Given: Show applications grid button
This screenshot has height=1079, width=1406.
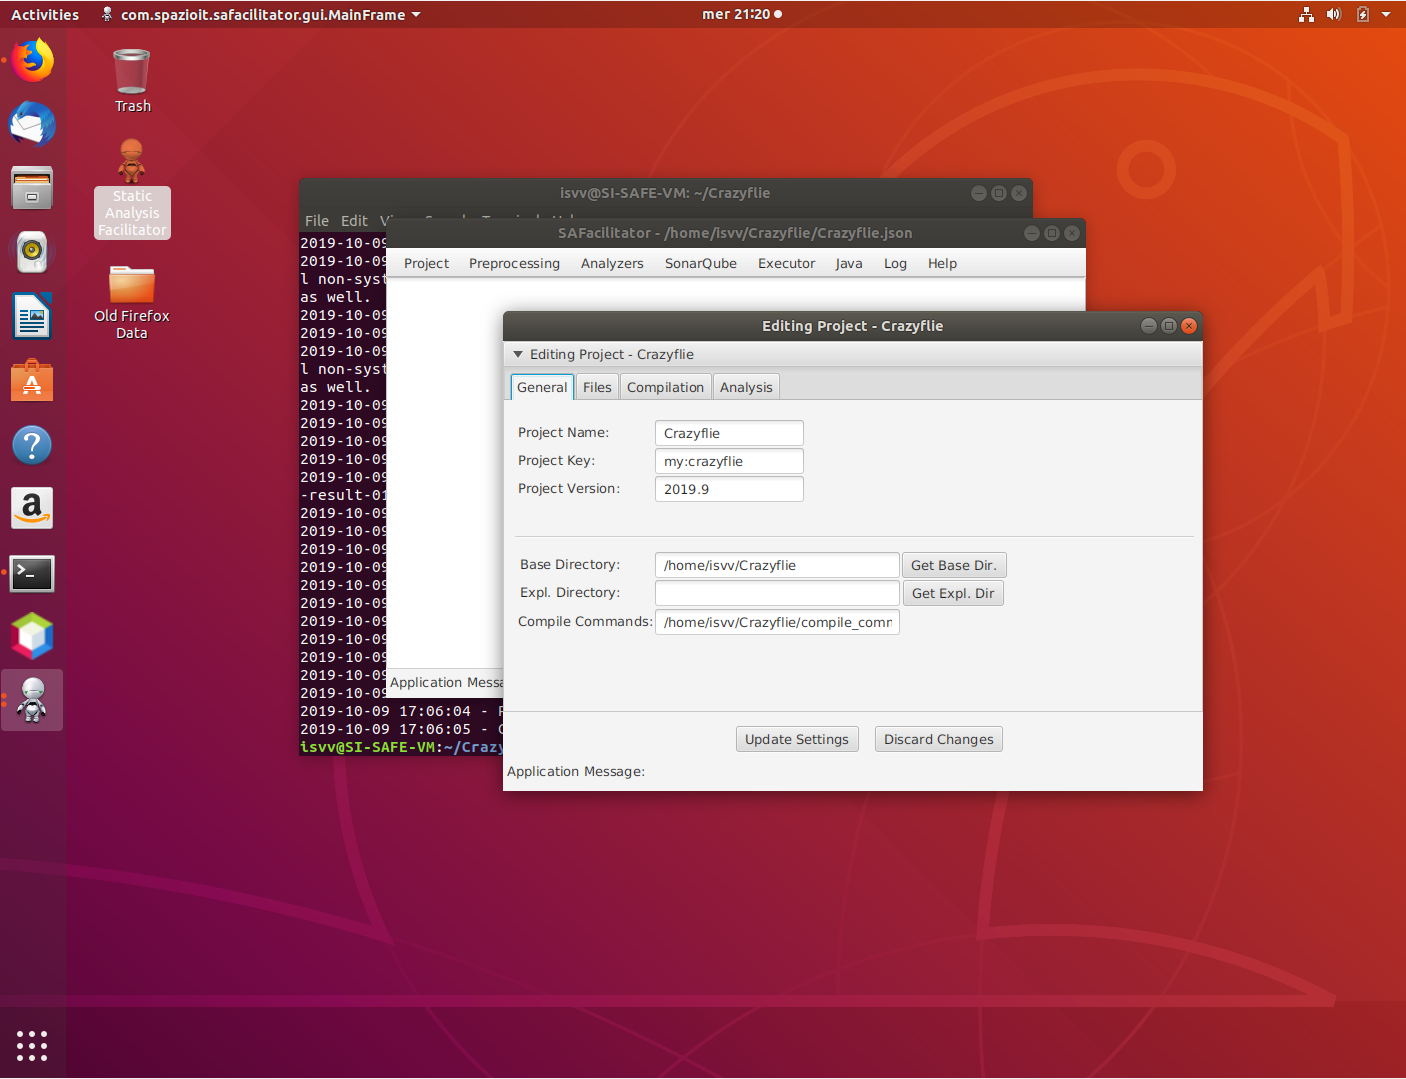Looking at the screenshot, I should click(32, 1045).
